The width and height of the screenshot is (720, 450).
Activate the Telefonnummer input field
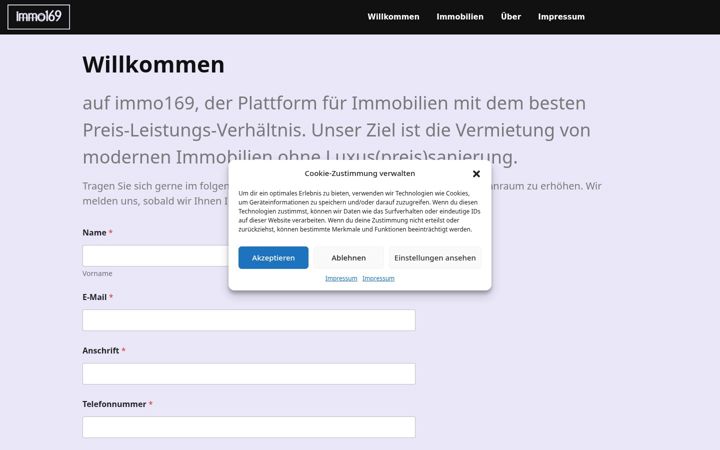point(249,427)
